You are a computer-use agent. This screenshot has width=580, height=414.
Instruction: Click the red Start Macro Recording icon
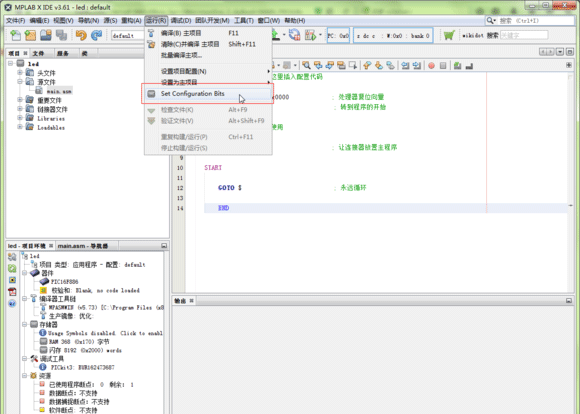tap(431, 65)
